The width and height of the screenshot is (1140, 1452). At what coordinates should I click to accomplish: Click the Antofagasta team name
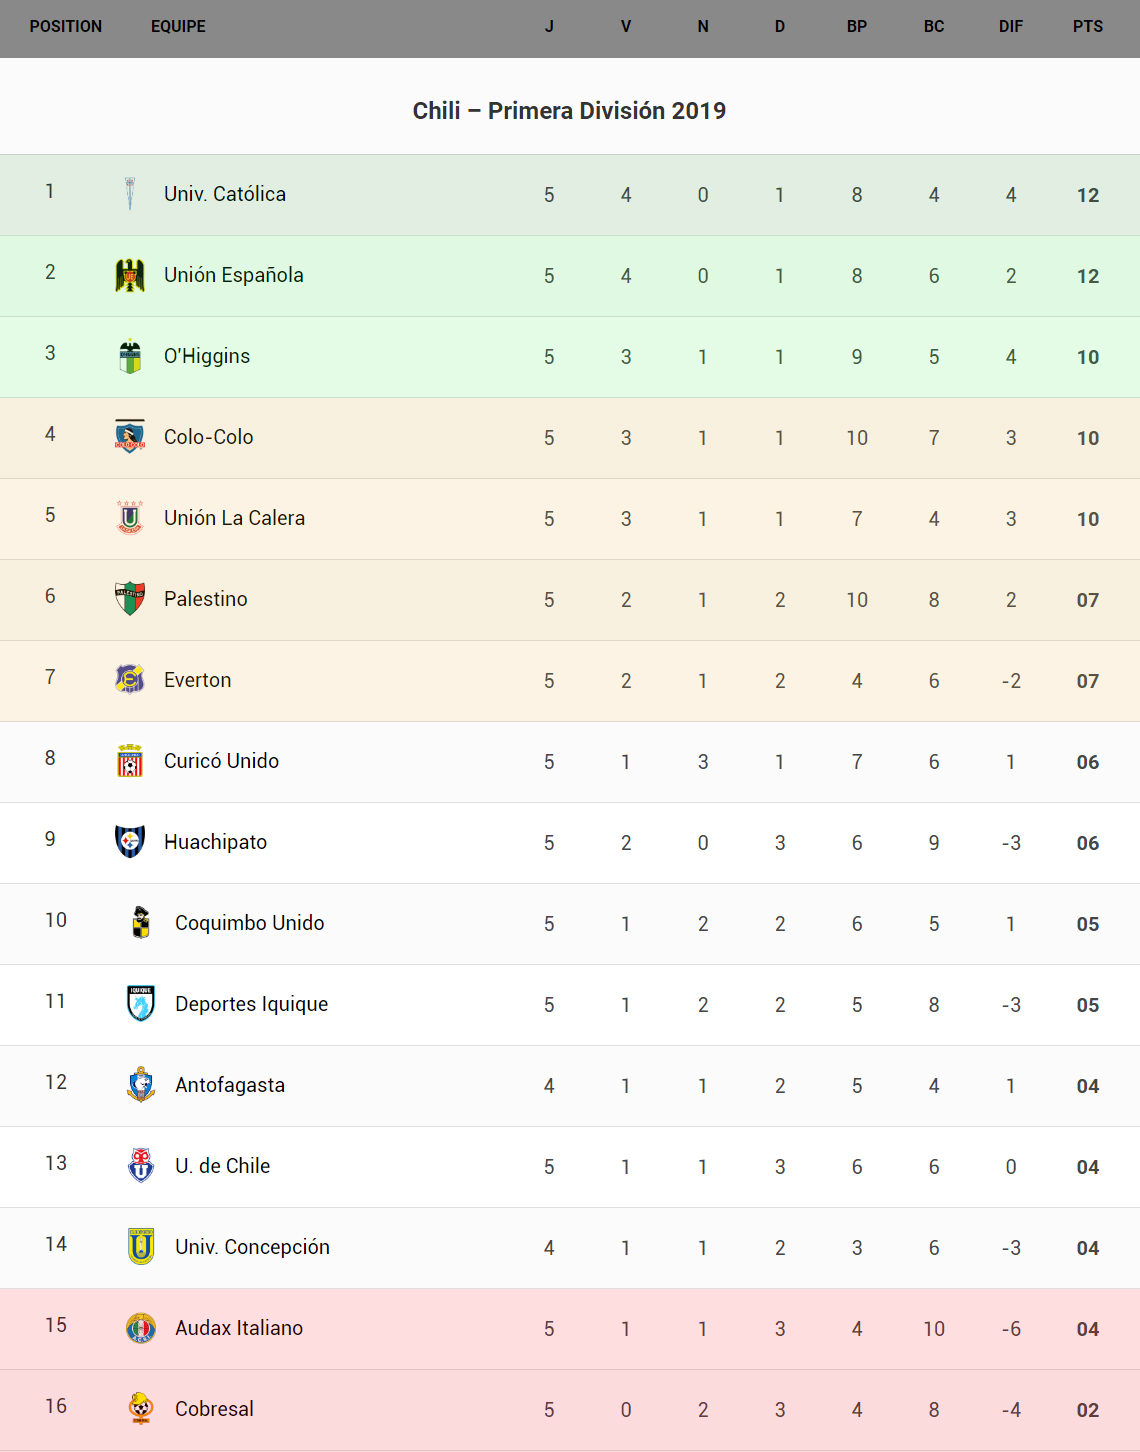[x=230, y=1085]
